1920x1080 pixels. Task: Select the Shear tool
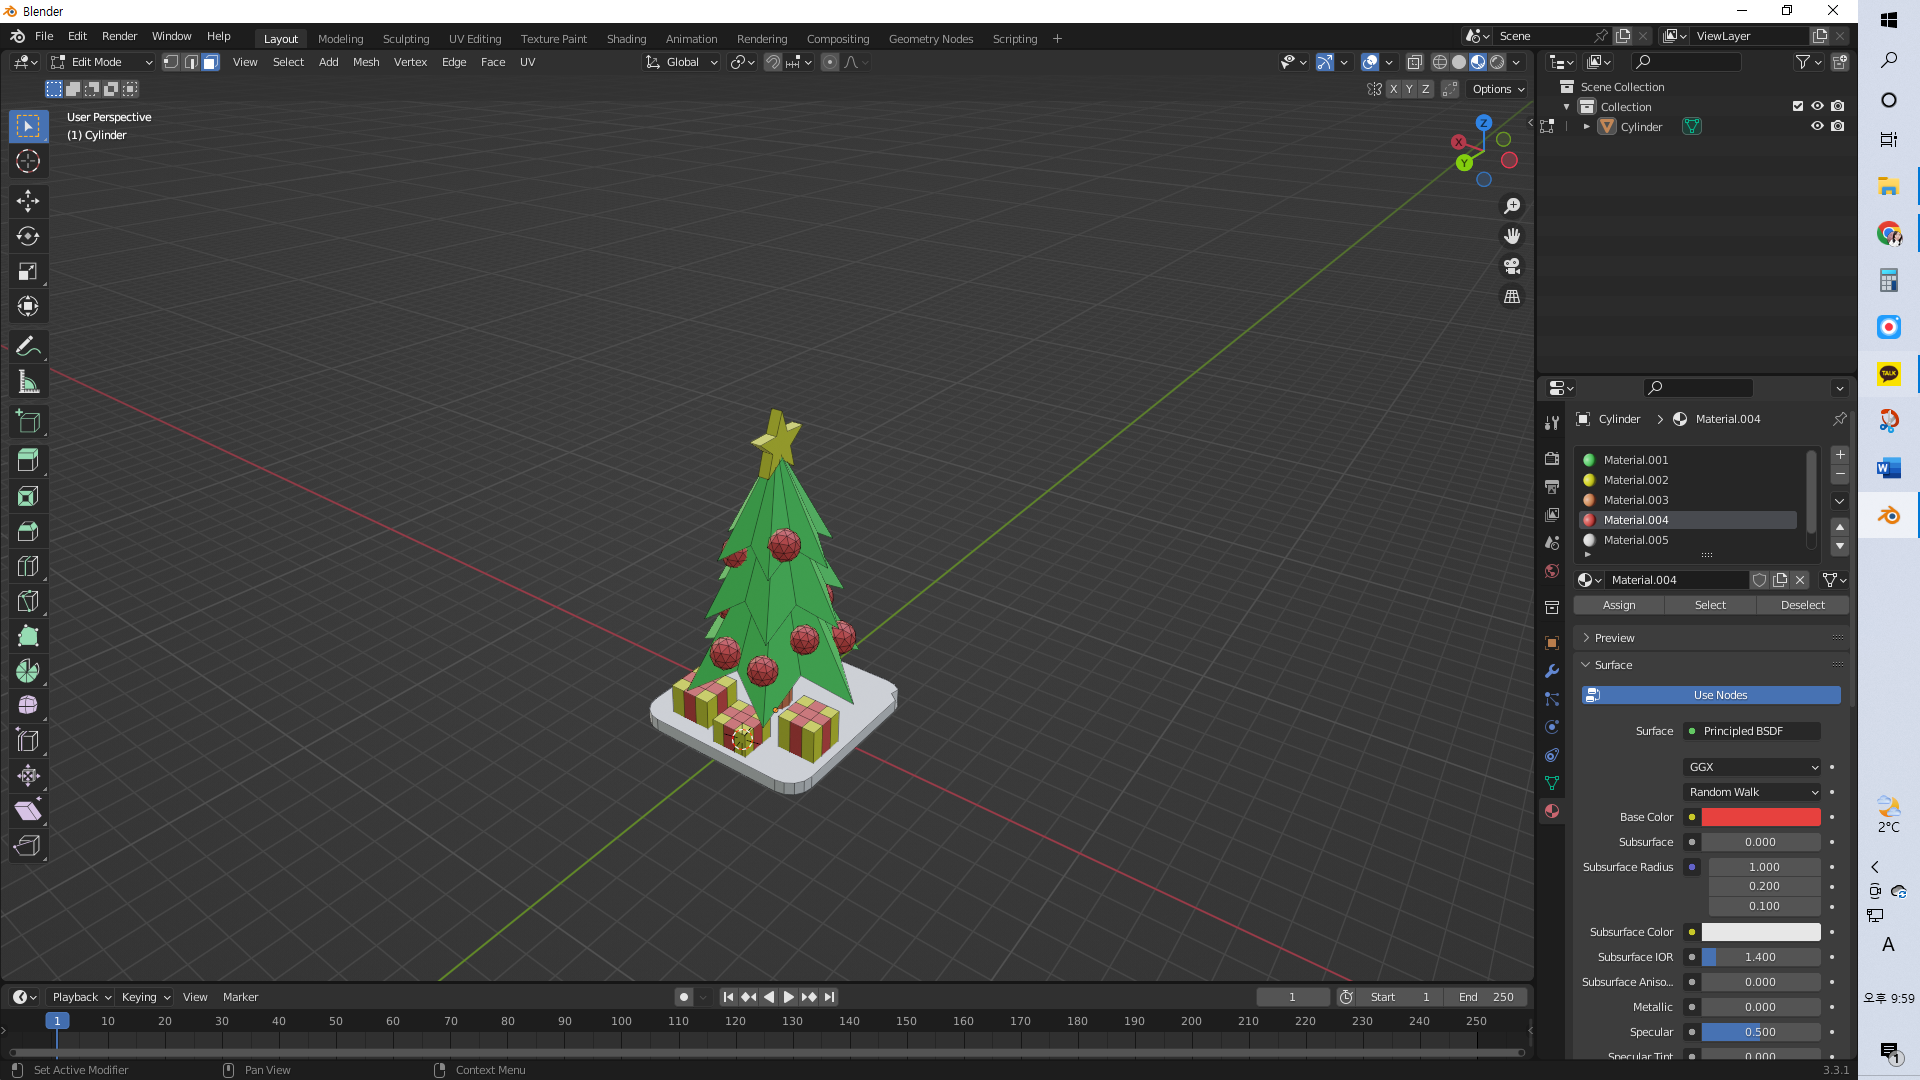28,811
